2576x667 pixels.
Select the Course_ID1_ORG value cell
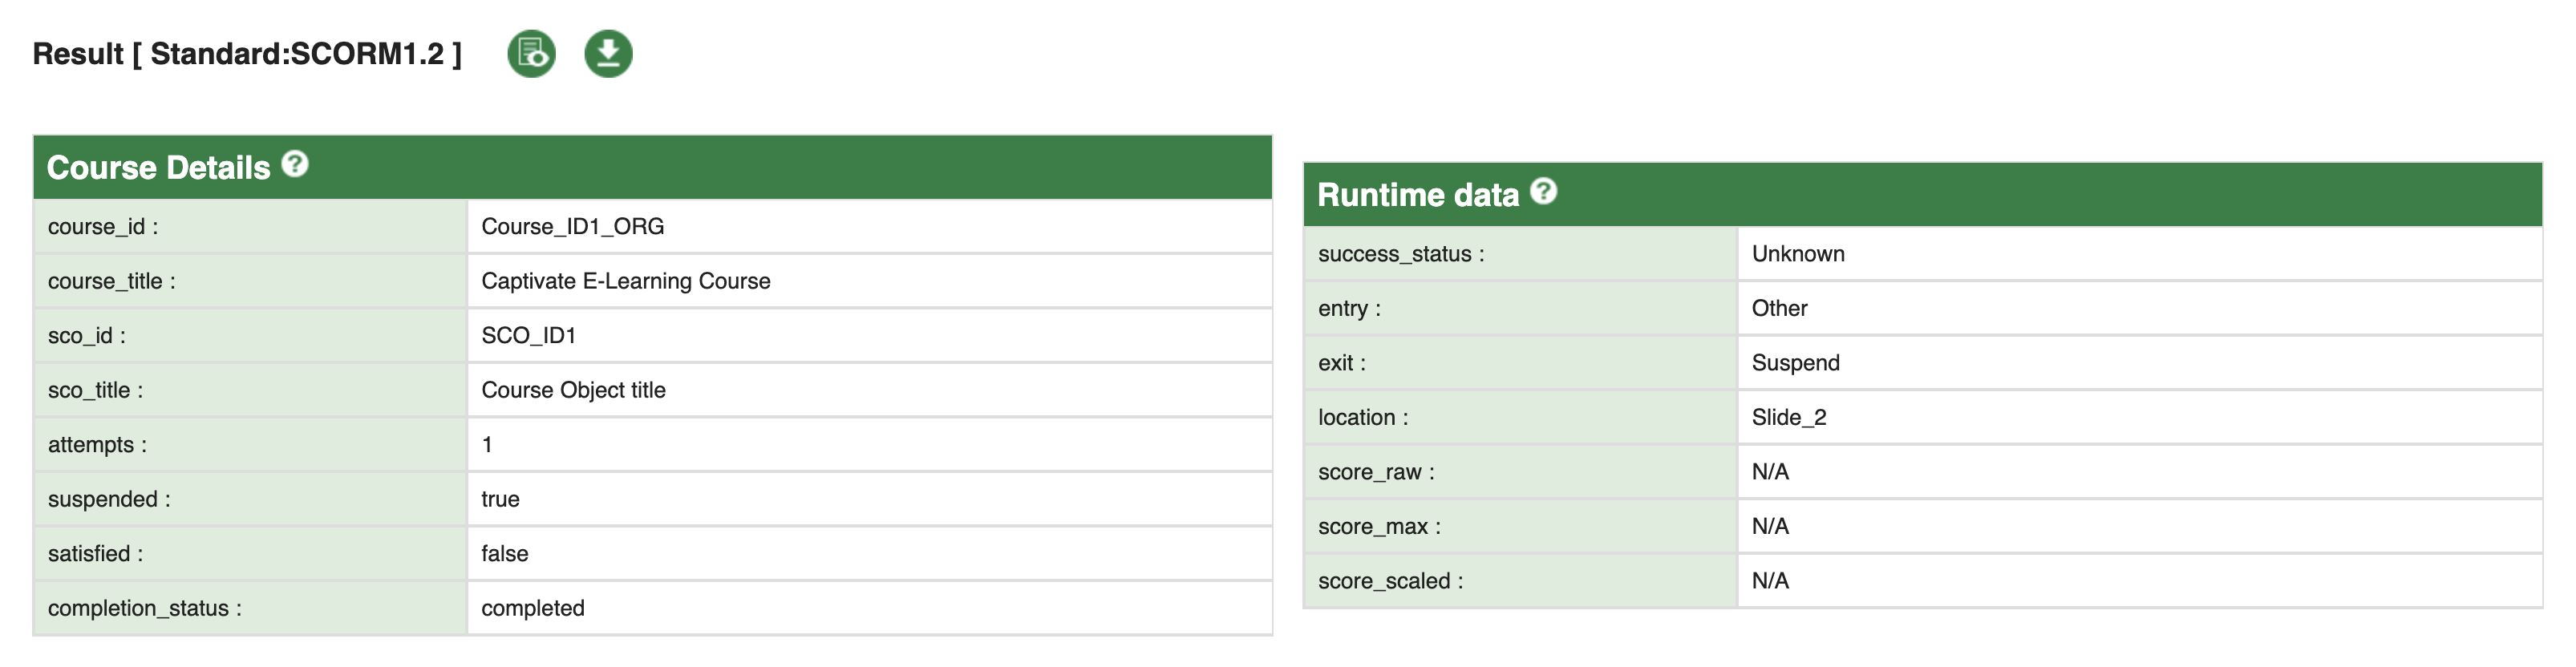(572, 227)
